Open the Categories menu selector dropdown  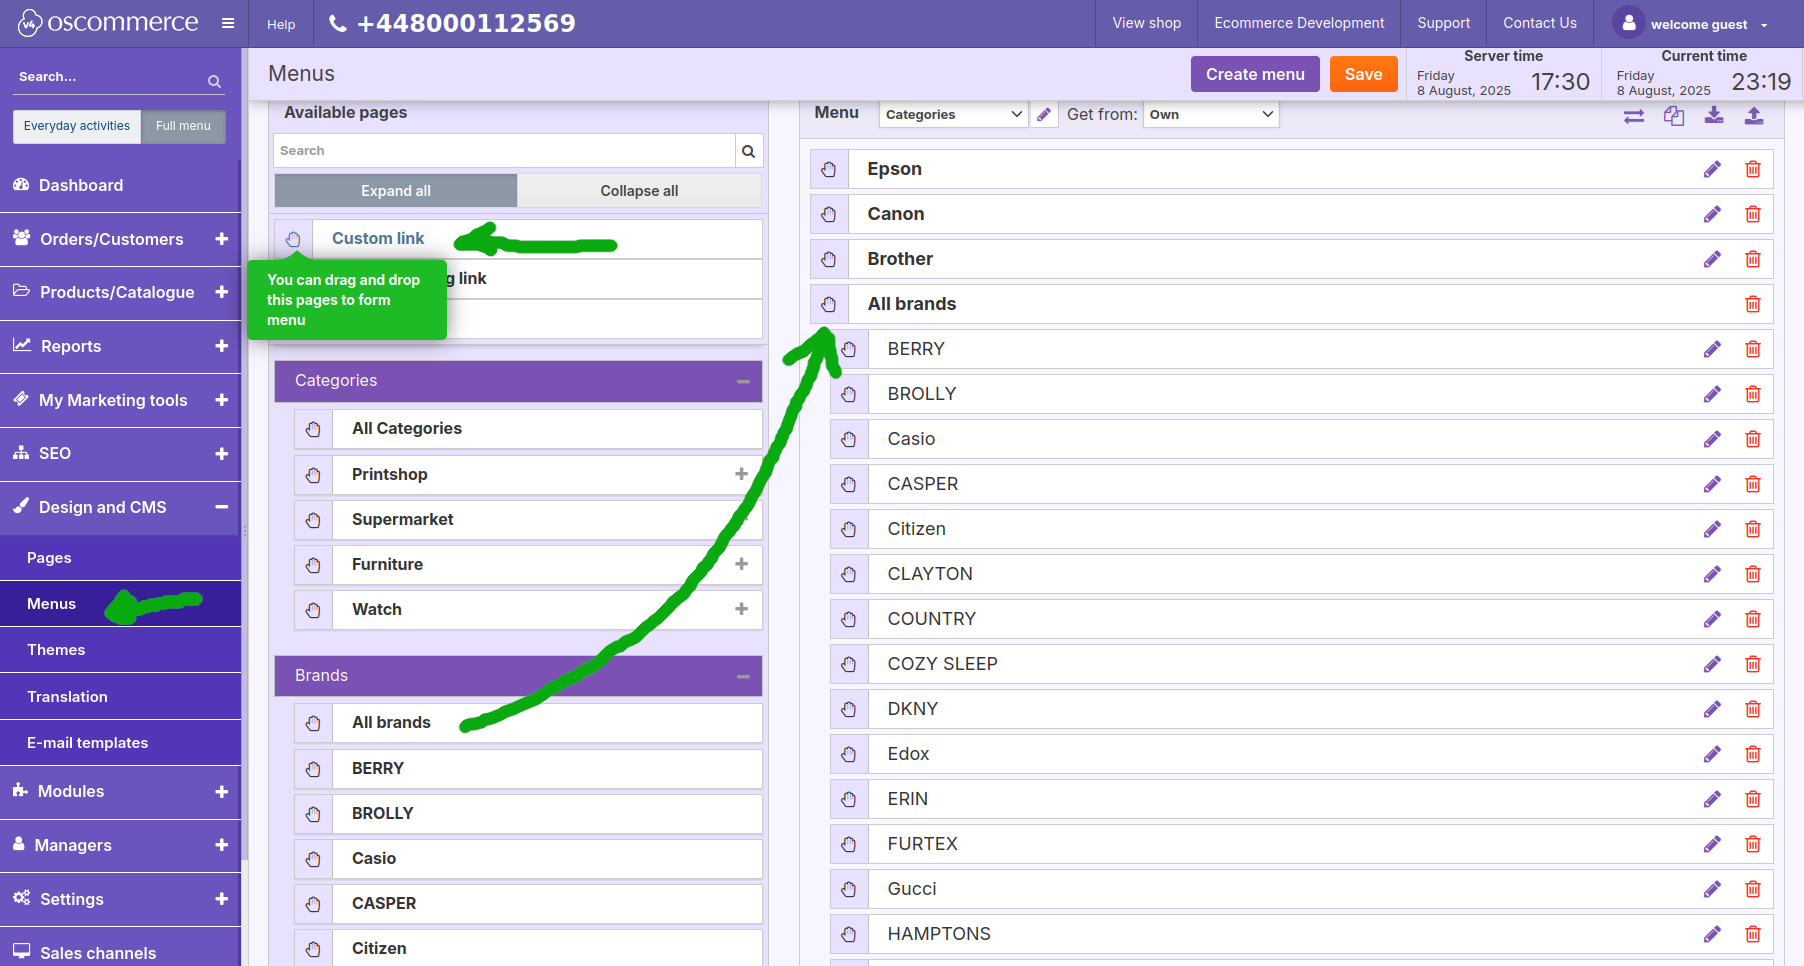coord(953,114)
